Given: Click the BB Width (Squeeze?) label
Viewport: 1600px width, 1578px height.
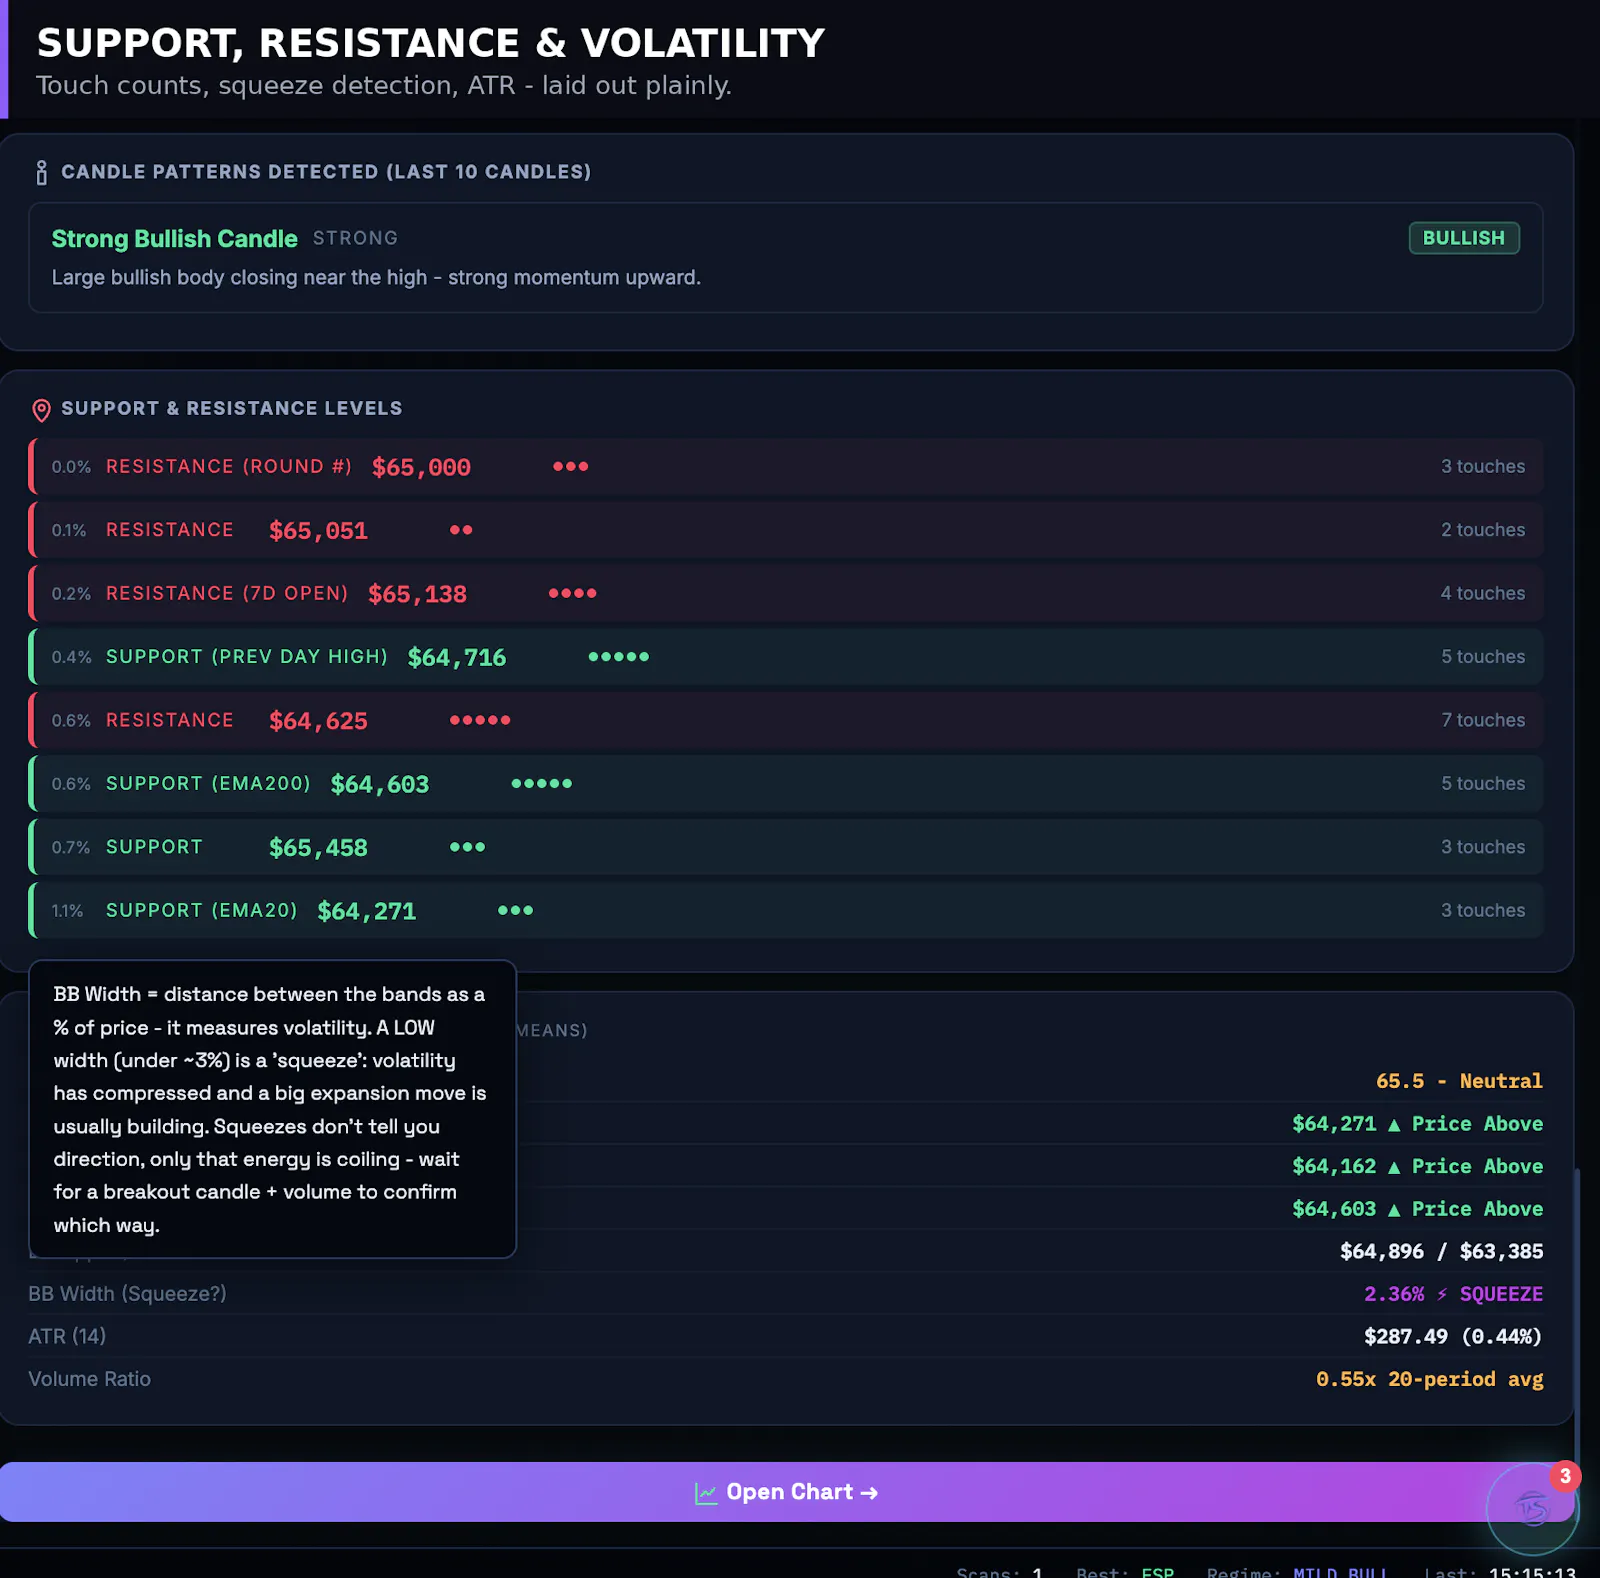Looking at the screenshot, I should point(127,1294).
